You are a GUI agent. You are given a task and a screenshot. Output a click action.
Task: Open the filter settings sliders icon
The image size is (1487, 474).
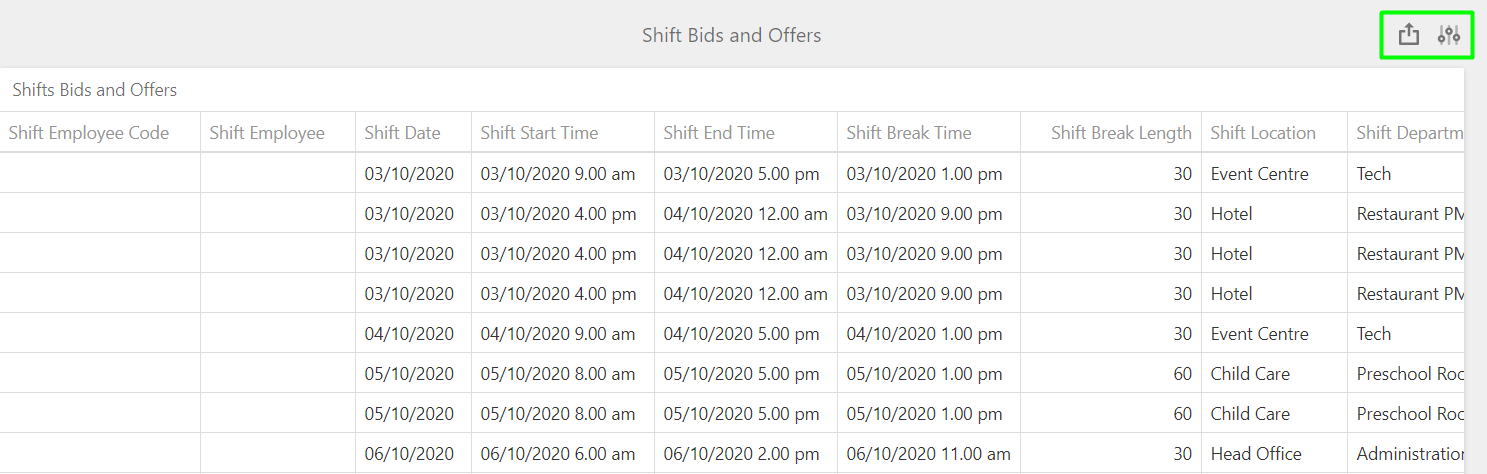[x=1448, y=35]
